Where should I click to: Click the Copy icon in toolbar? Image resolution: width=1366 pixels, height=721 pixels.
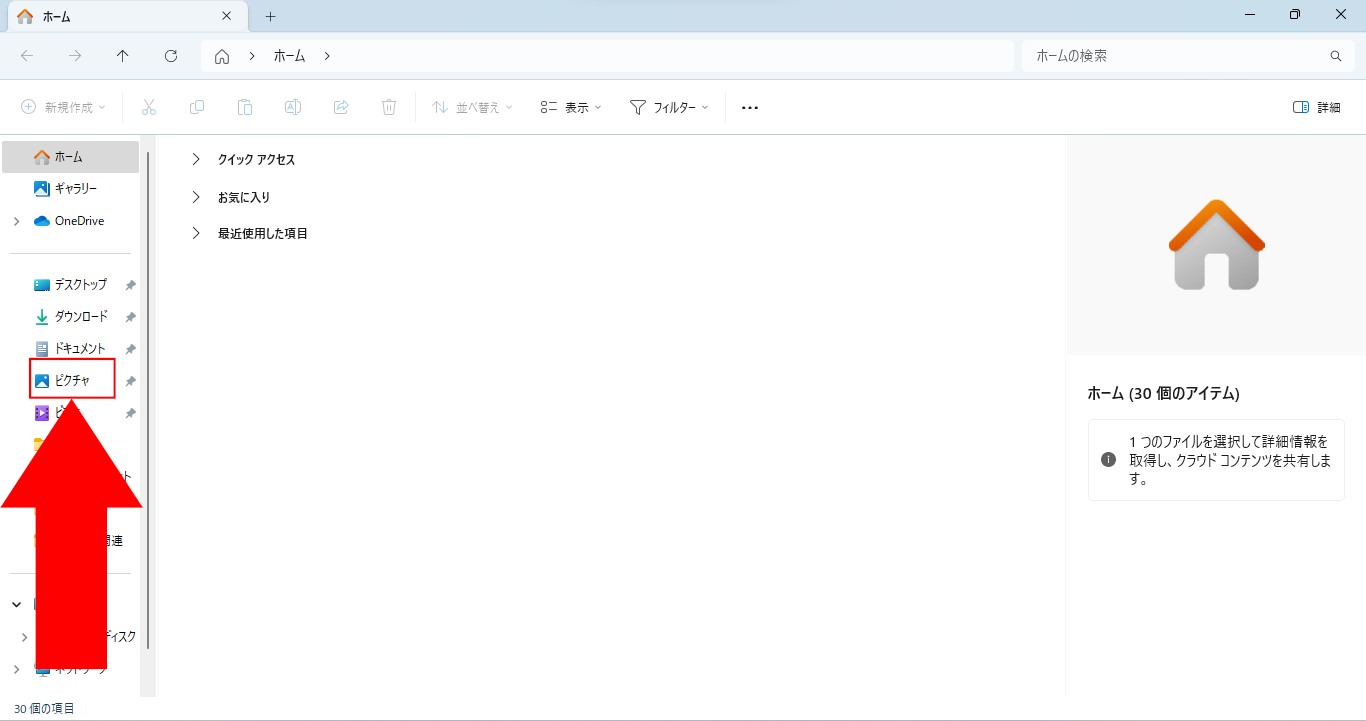tap(197, 107)
